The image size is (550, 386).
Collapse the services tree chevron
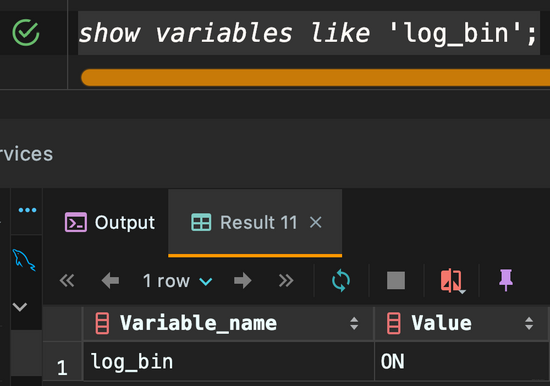[20, 307]
